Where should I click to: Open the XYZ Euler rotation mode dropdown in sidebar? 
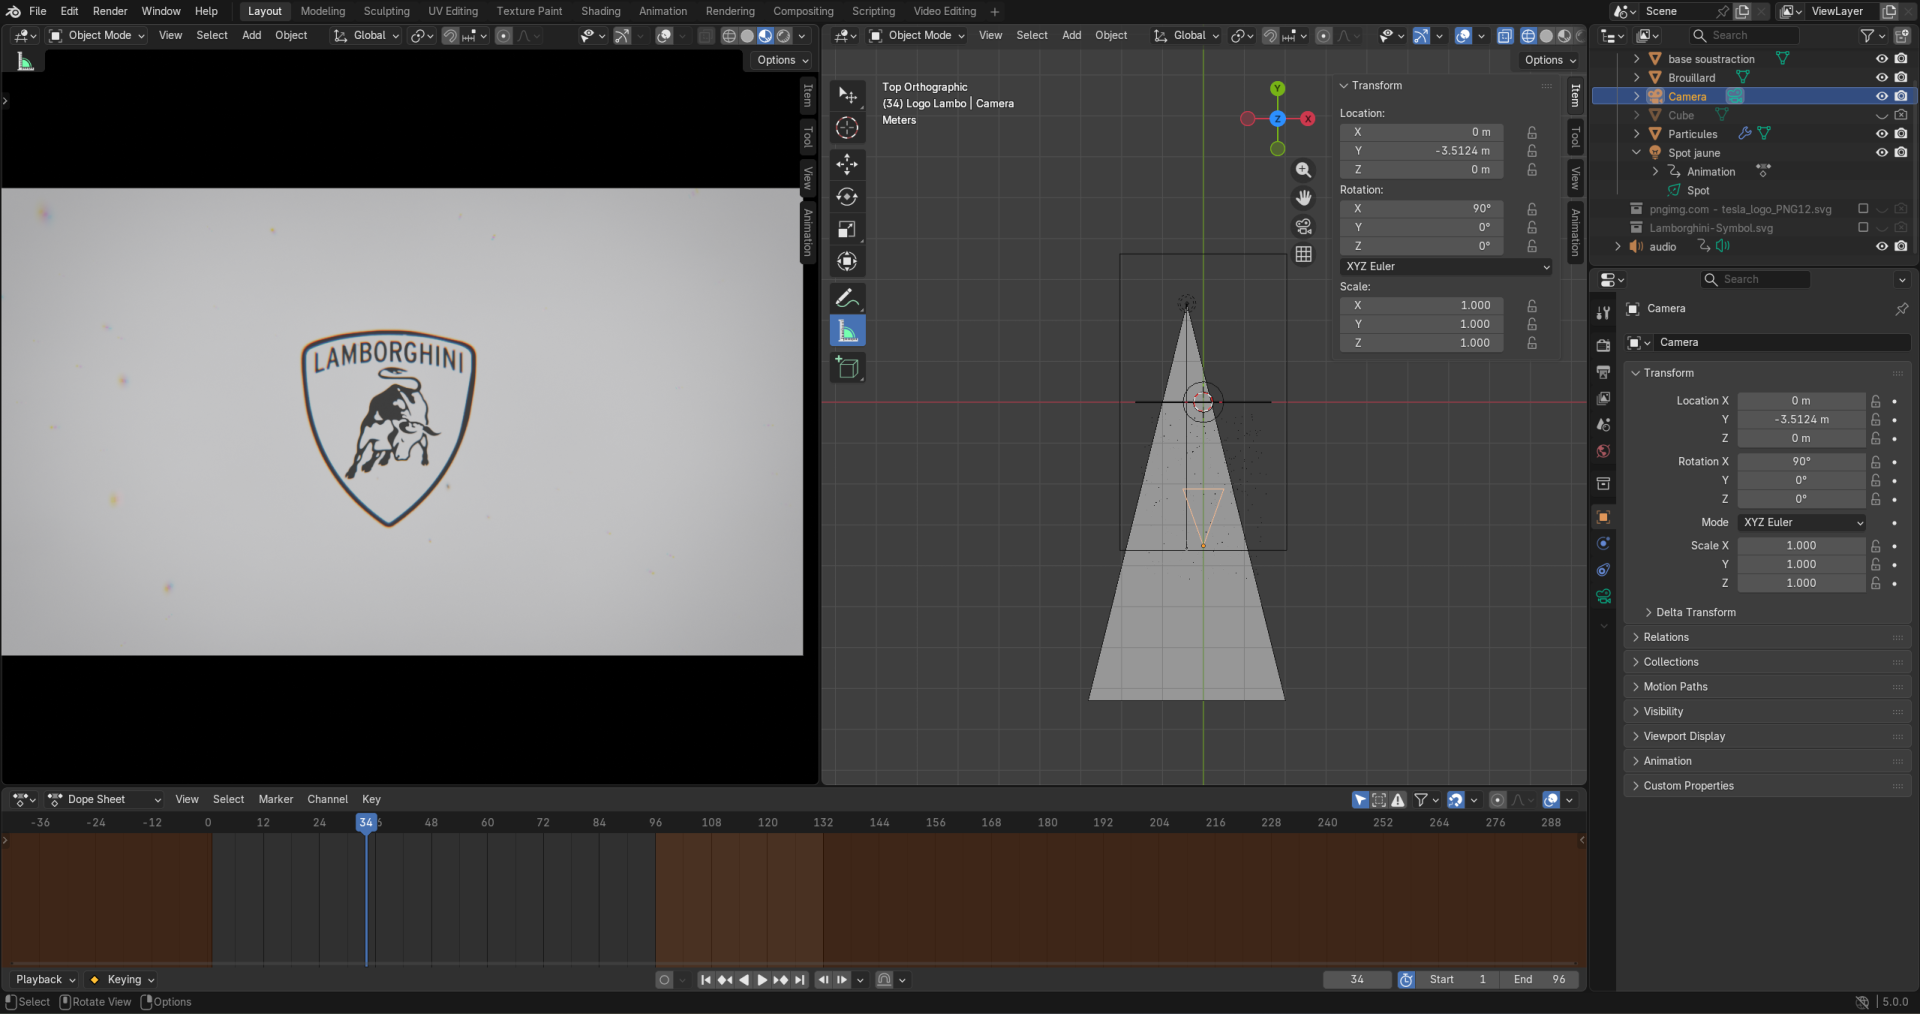coord(1446,267)
